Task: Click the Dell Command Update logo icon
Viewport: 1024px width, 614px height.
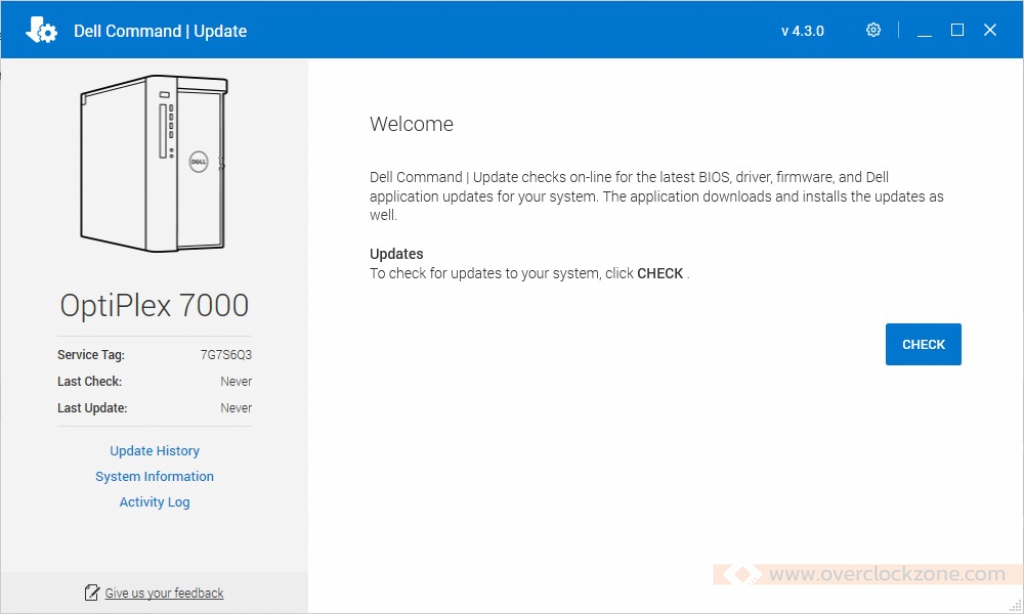Action: [x=41, y=30]
